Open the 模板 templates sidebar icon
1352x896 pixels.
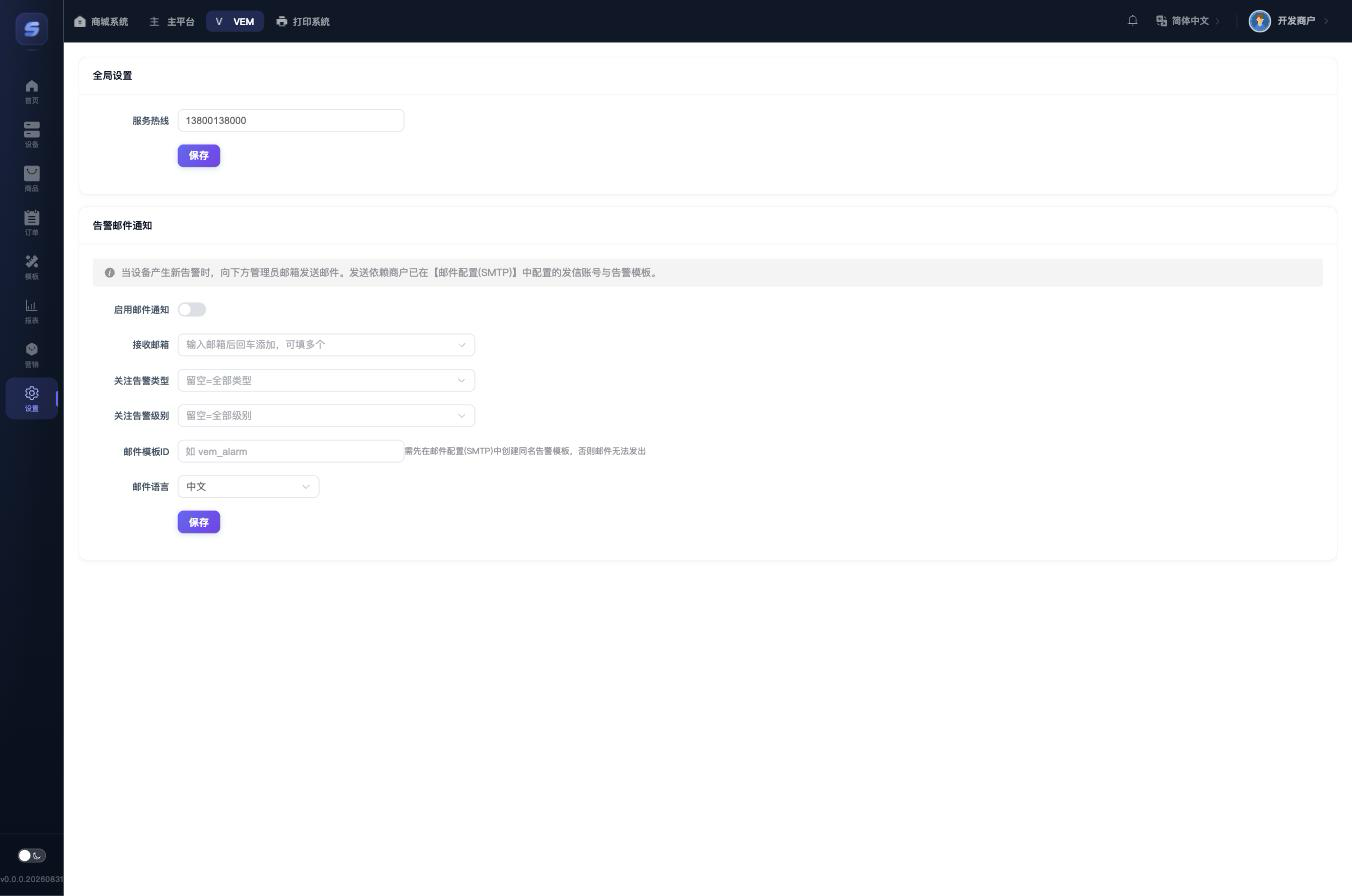coord(31,267)
